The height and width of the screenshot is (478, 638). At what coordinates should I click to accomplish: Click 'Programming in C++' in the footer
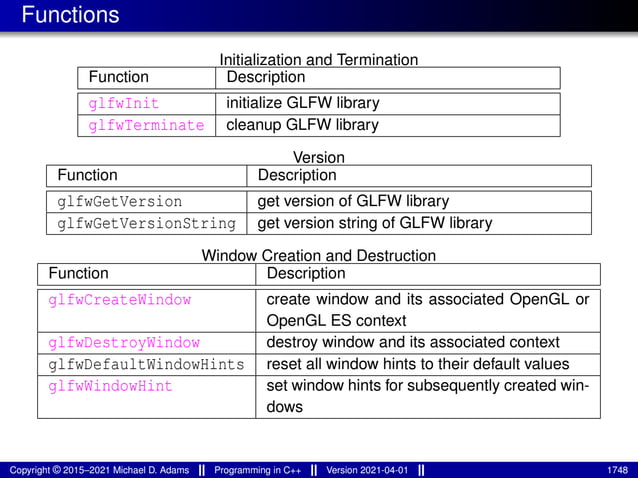coord(258,470)
